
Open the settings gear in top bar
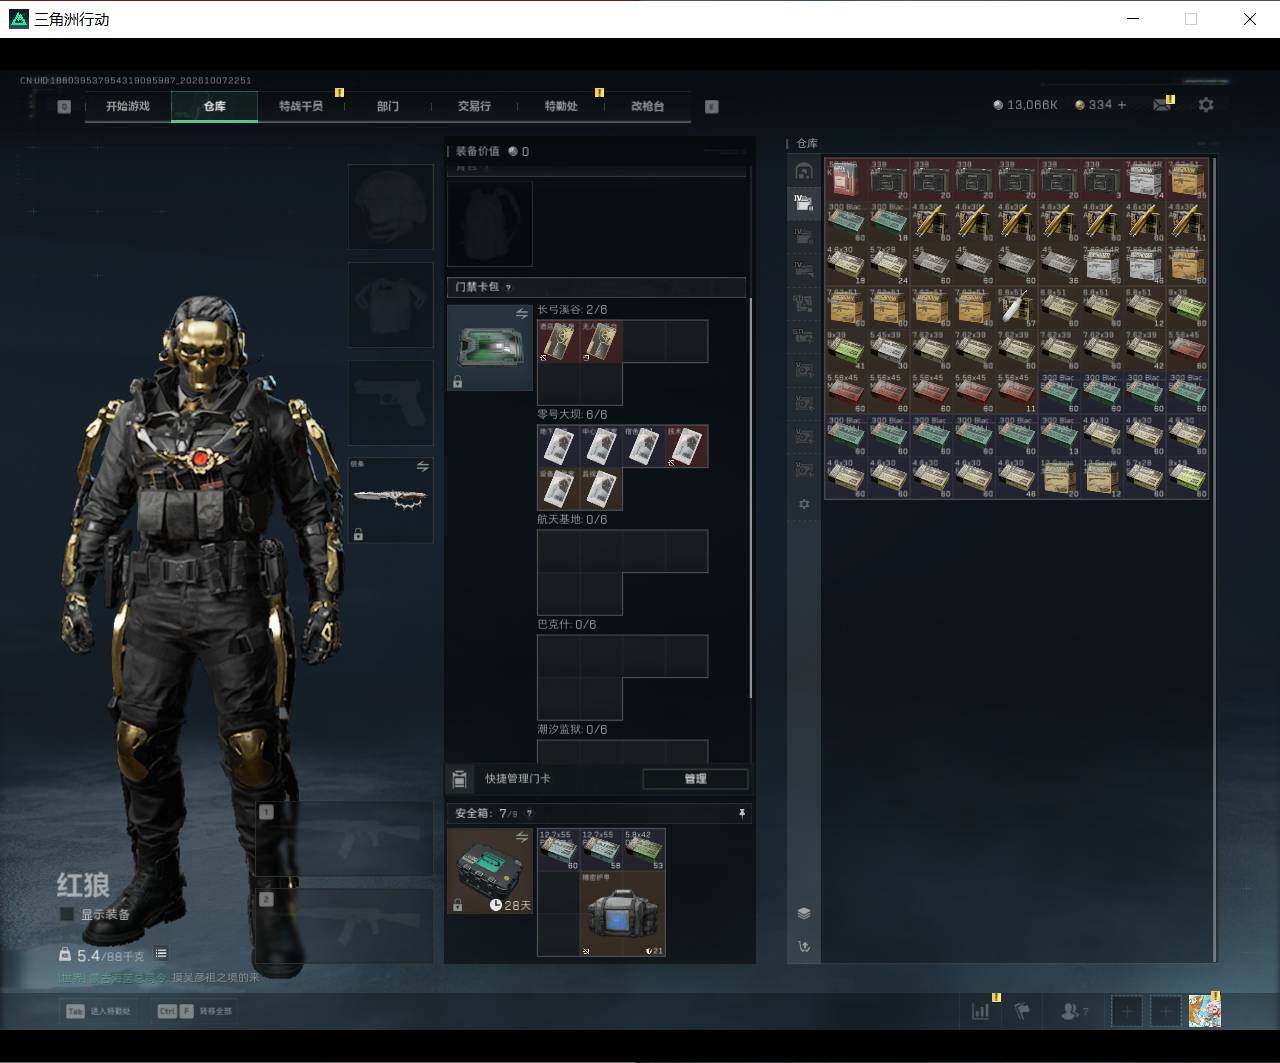click(x=1206, y=105)
